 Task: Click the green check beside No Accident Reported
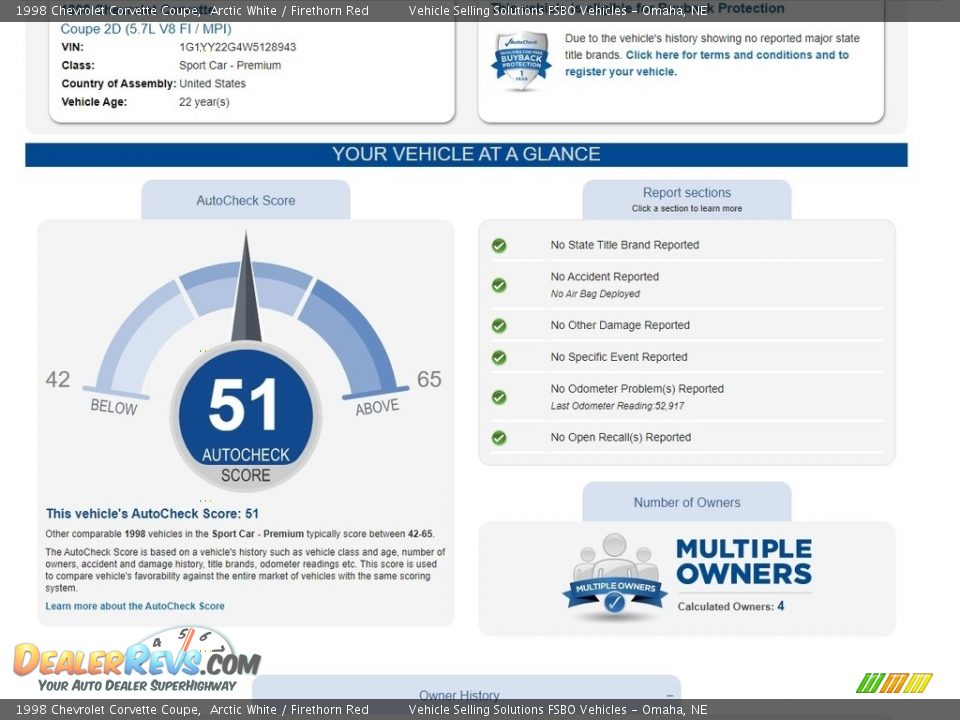[499, 285]
